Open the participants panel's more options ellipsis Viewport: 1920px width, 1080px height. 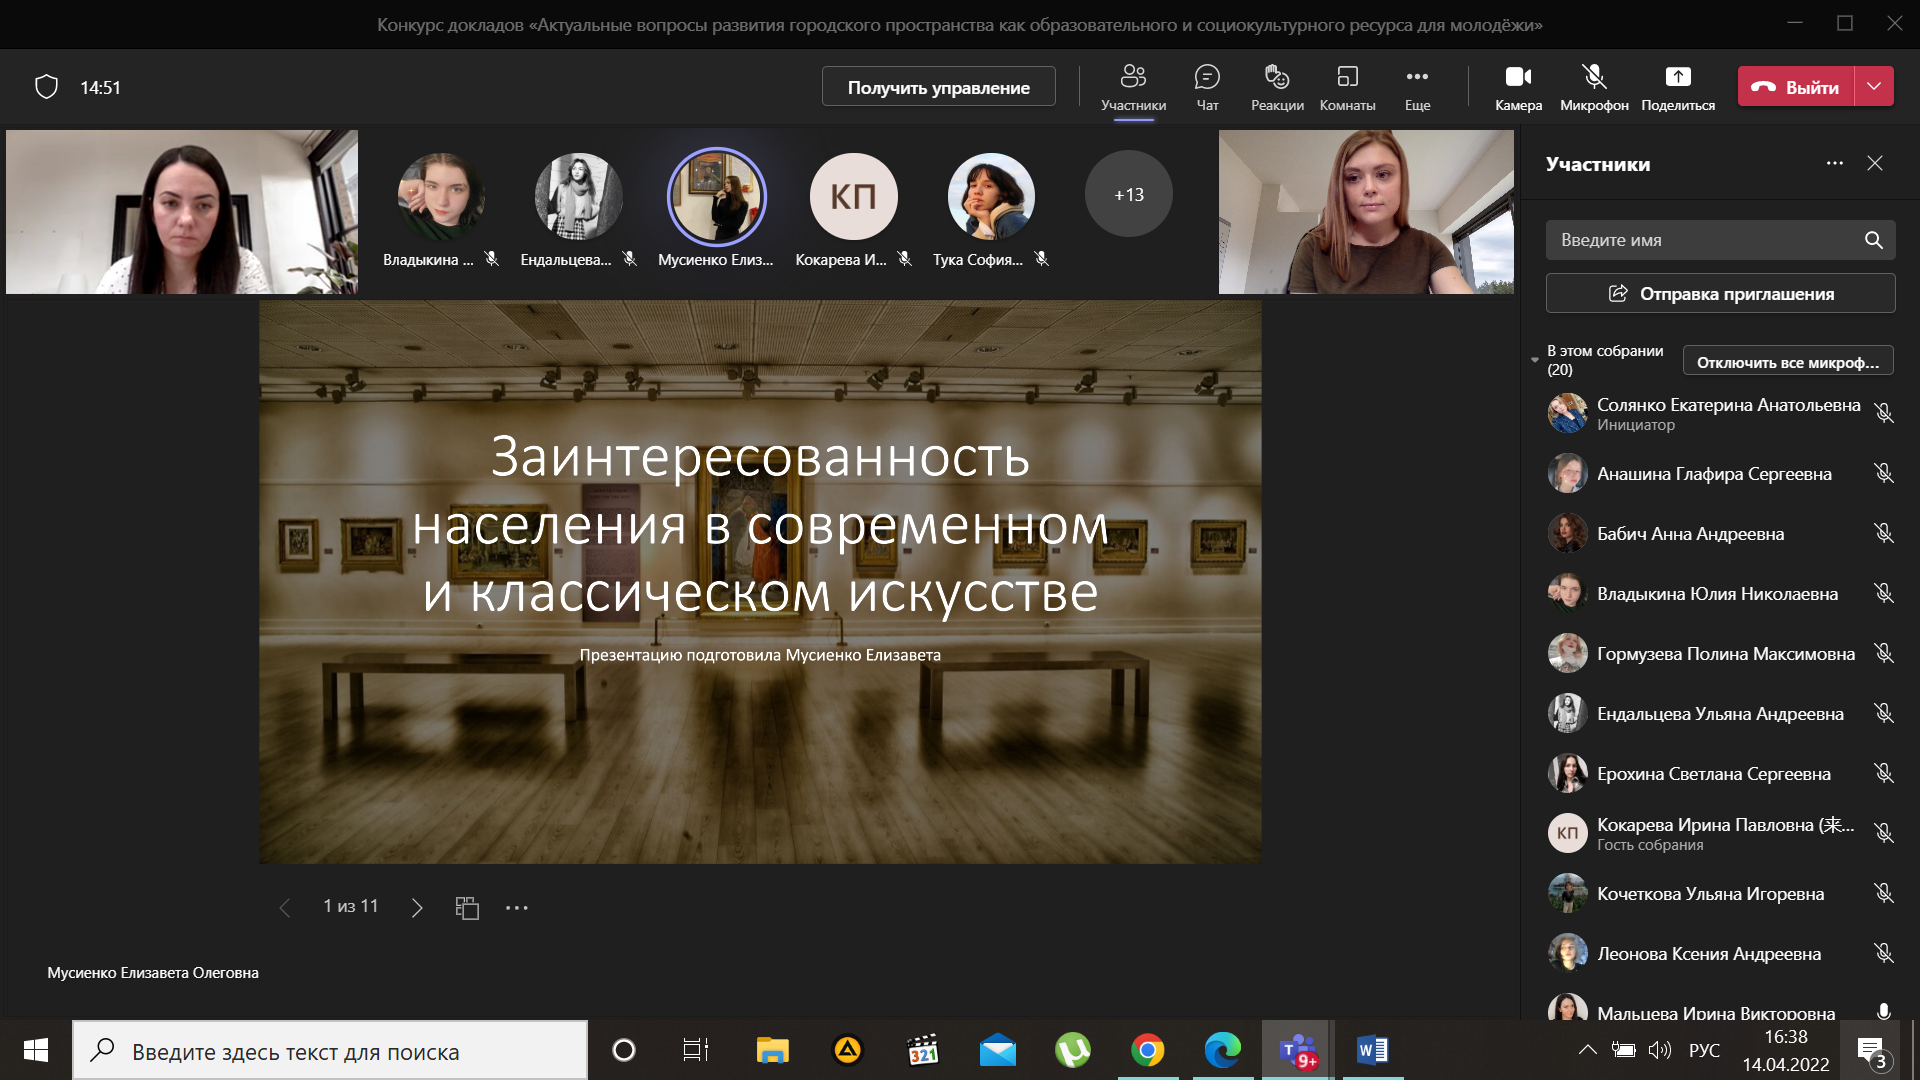coord(1834,163)
